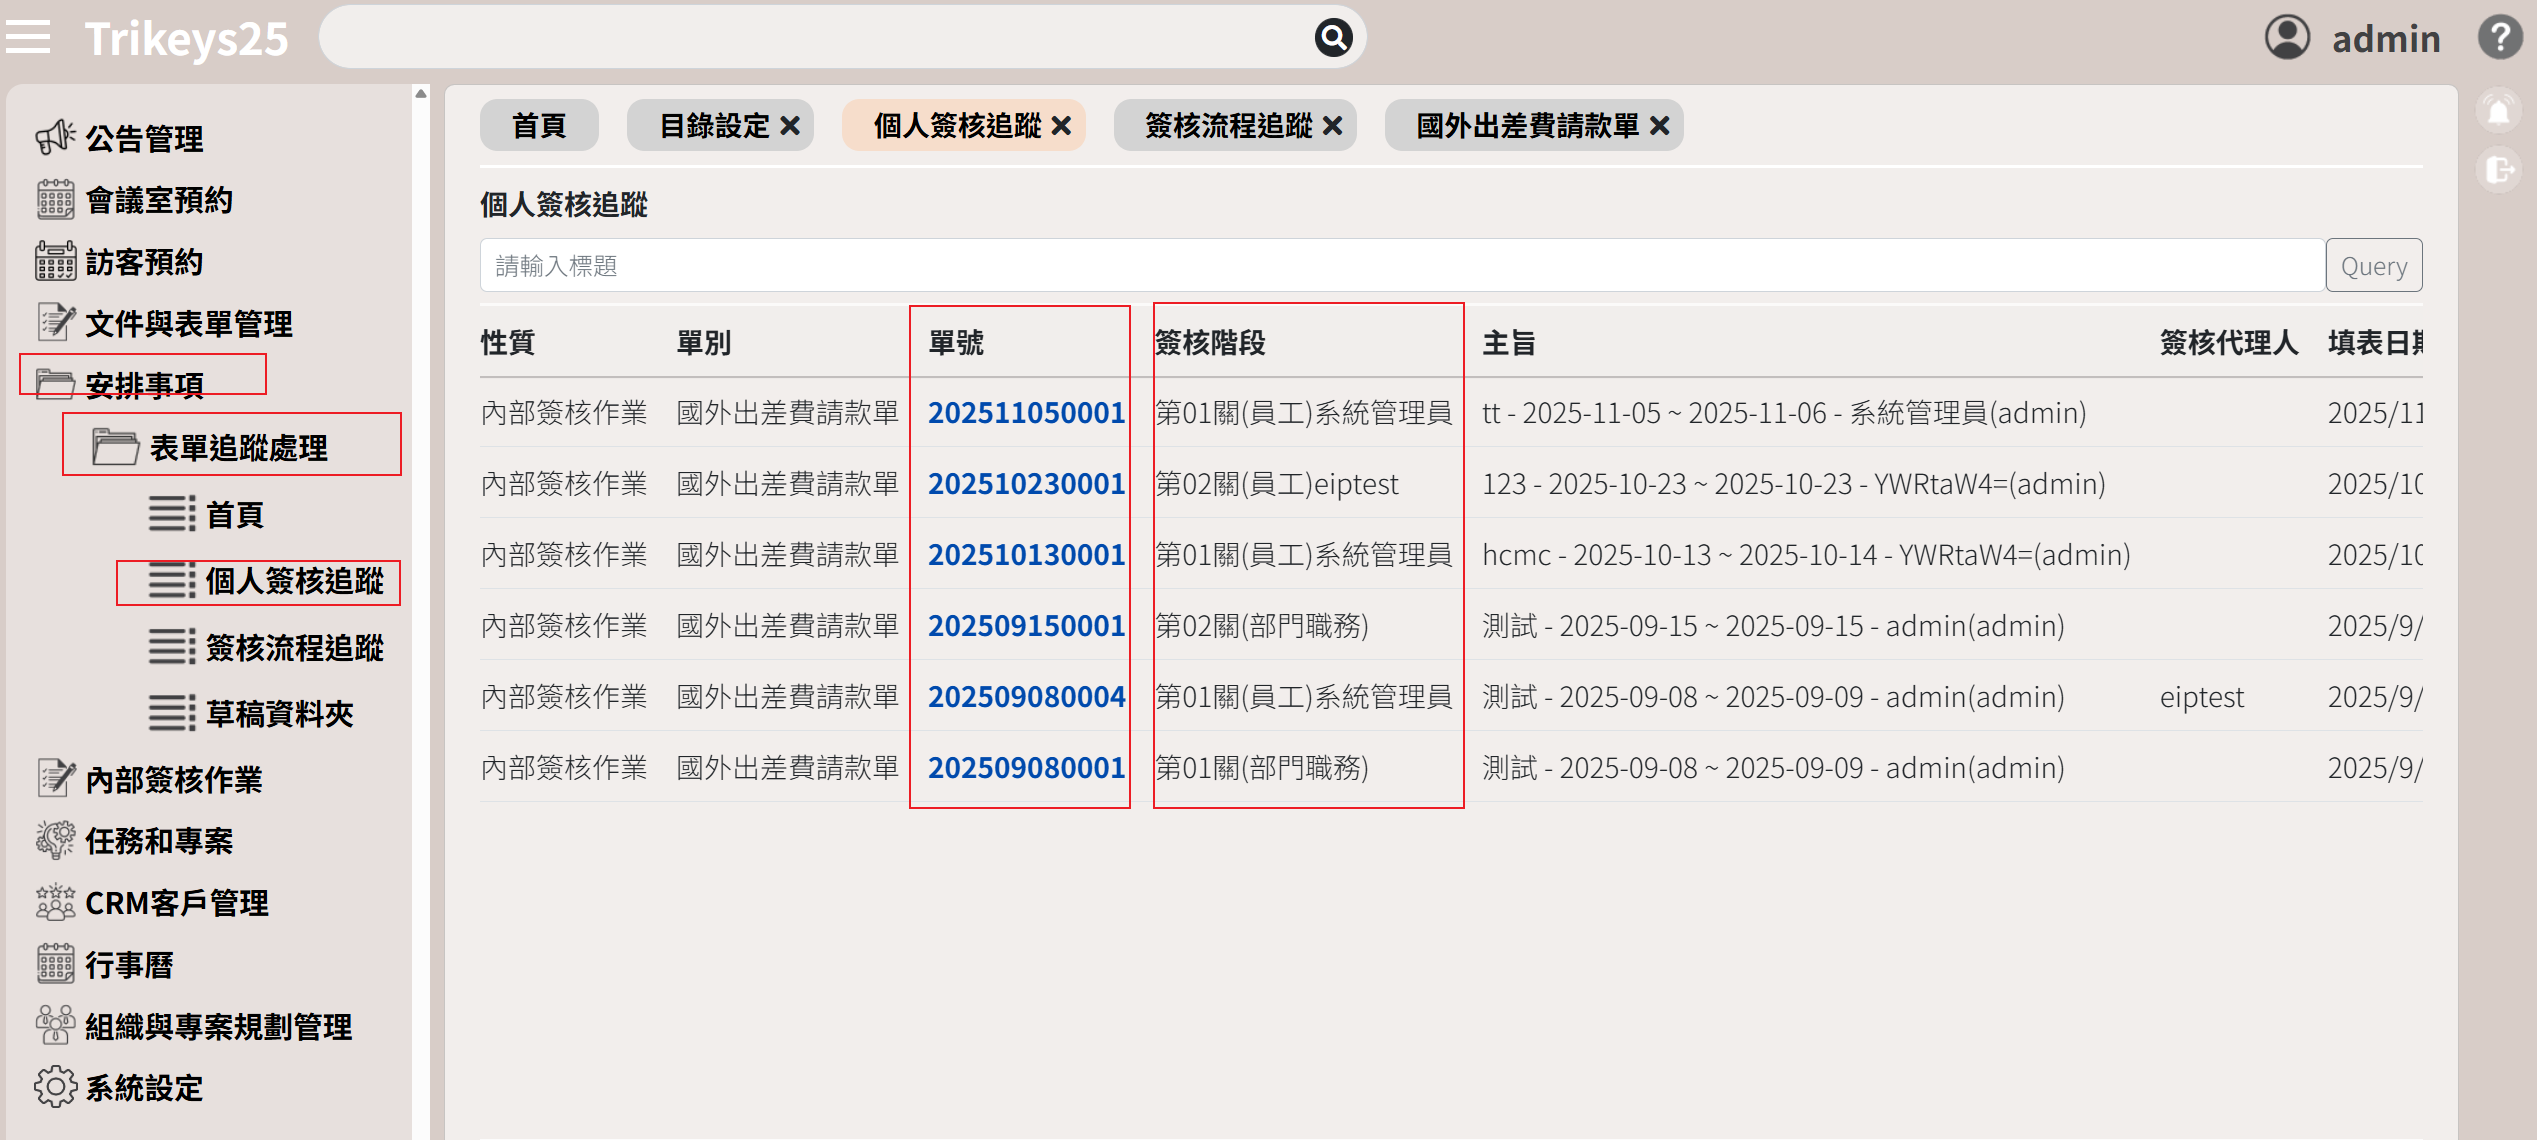Click the notification bell icon
2537x1140 pixels.
tap(2498, 111)
